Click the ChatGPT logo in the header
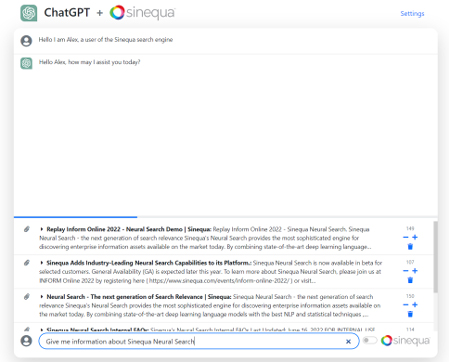 tap(29, 13)
